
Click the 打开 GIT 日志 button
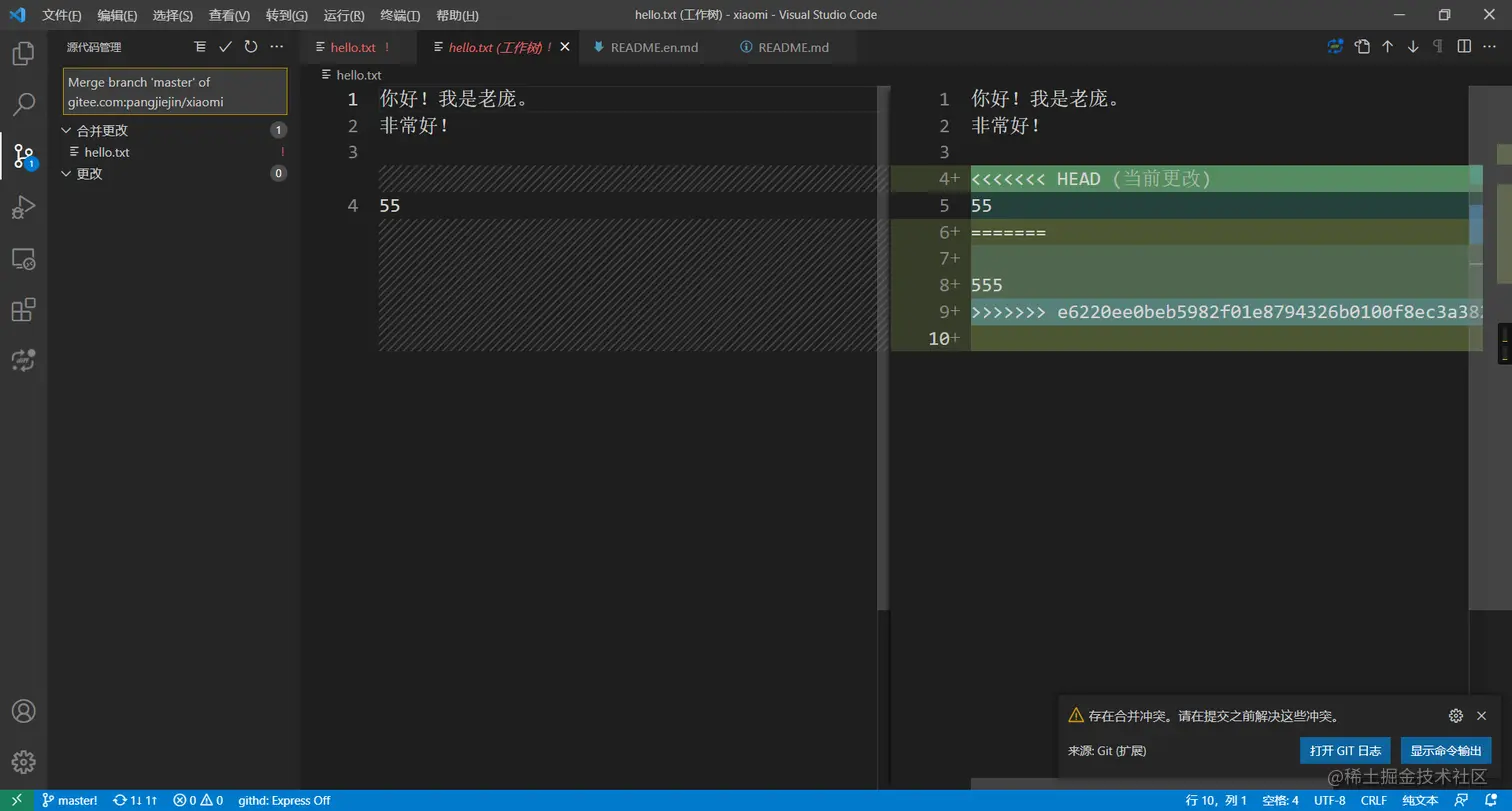pos(1345,750)
